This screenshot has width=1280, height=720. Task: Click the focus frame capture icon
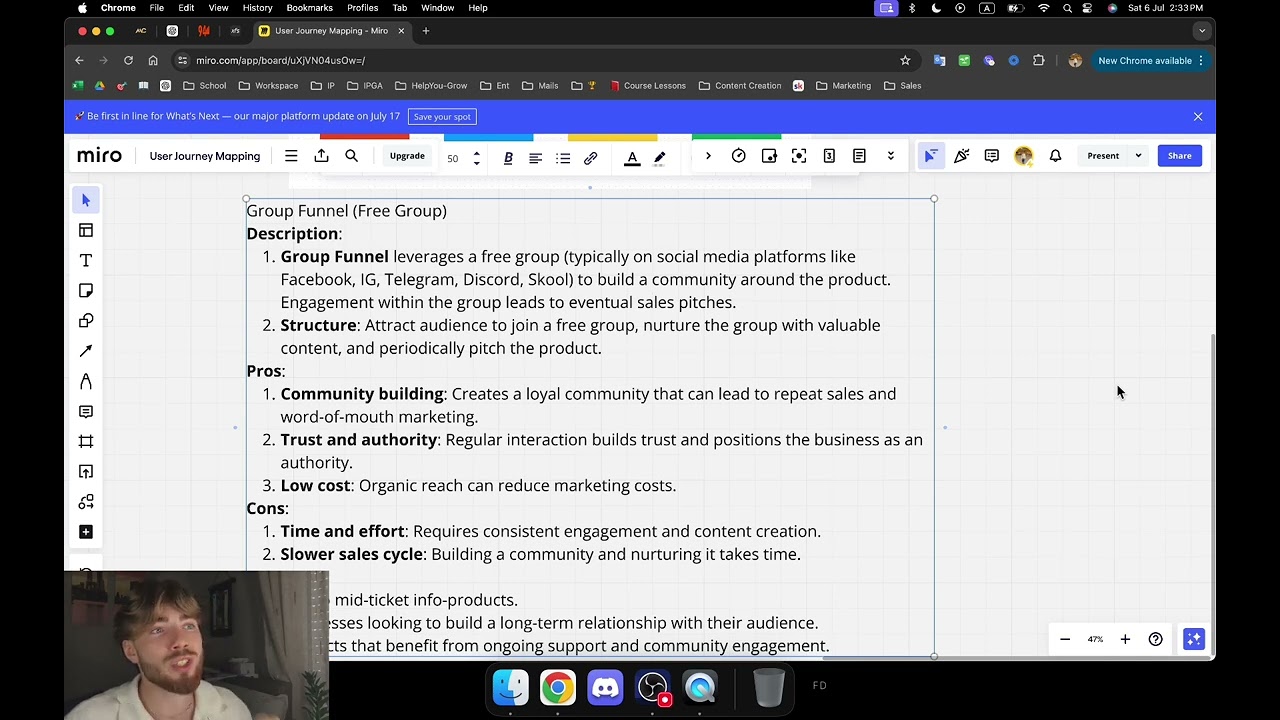click(x=799, y=156)
